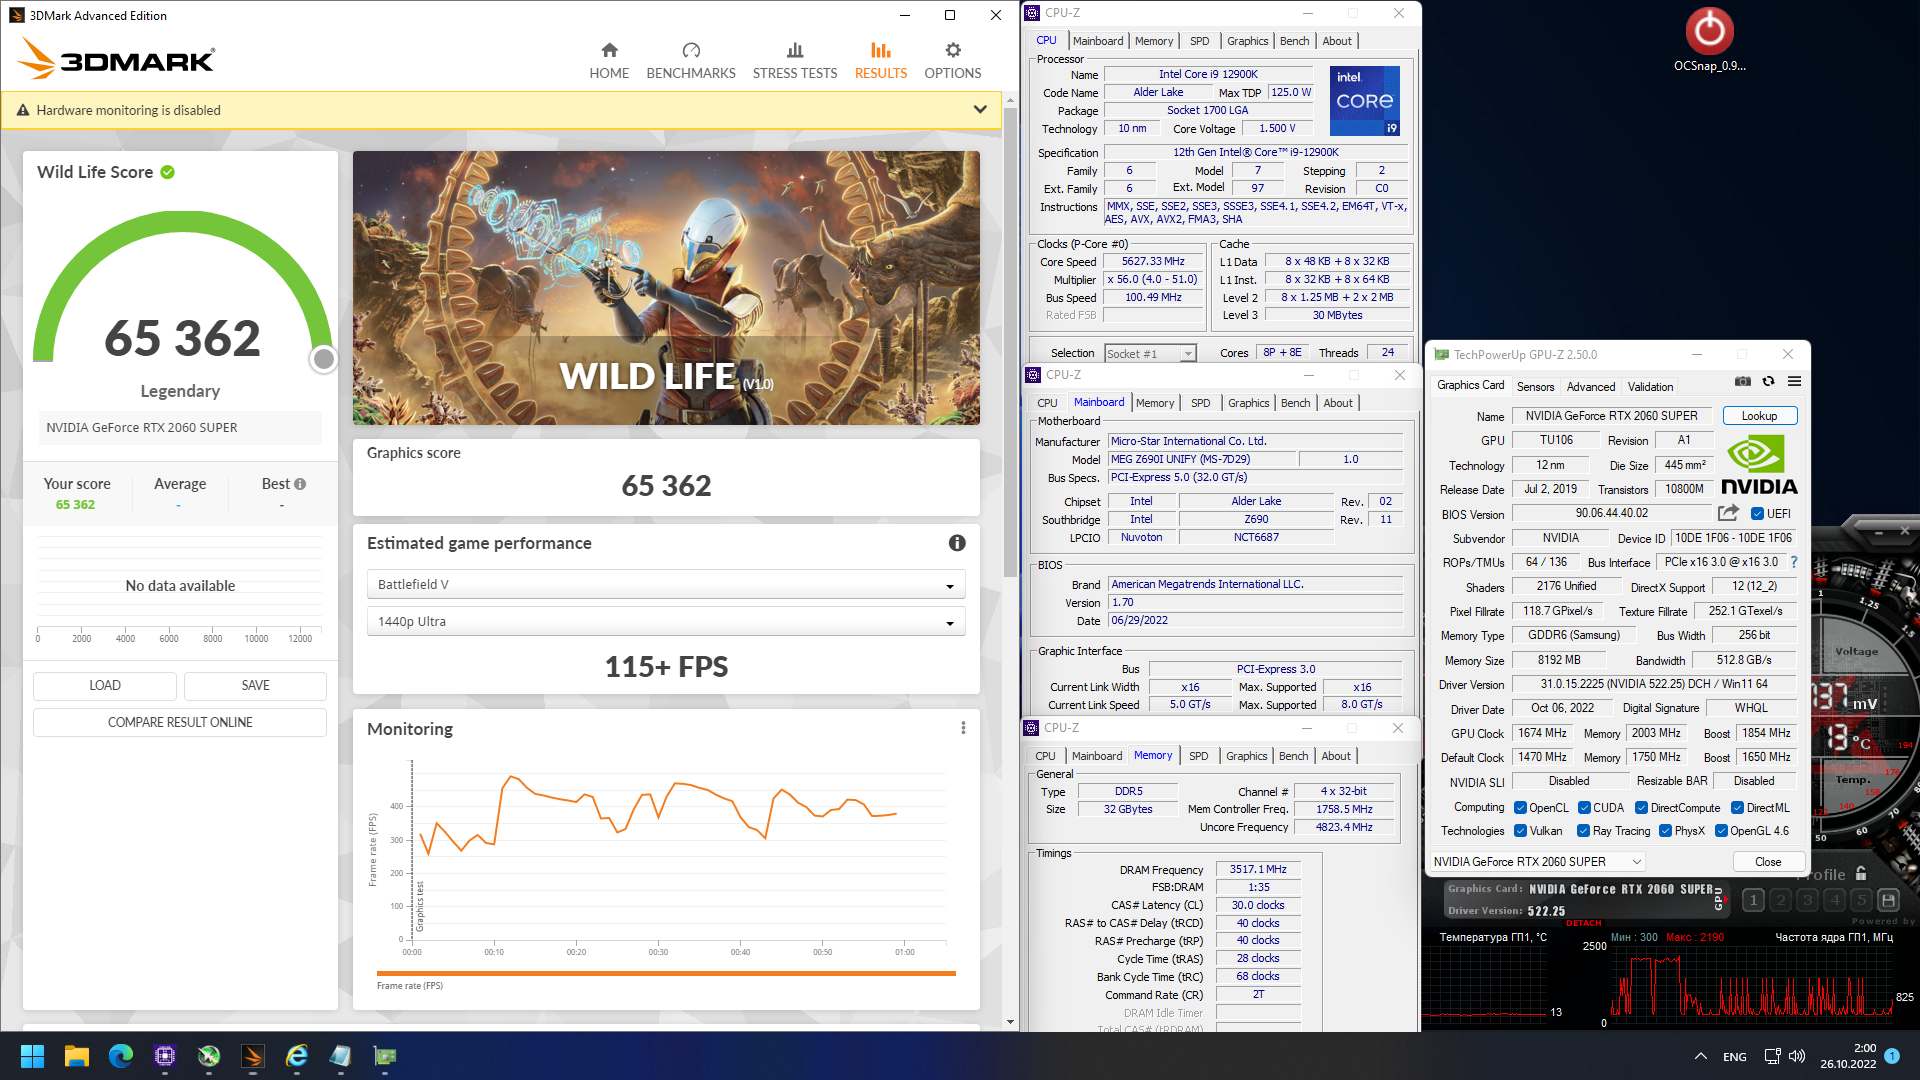Click the ENG language indicator
Image resolution: width=1920 pixels, height=1080 pixels.
point(1735,1057)
